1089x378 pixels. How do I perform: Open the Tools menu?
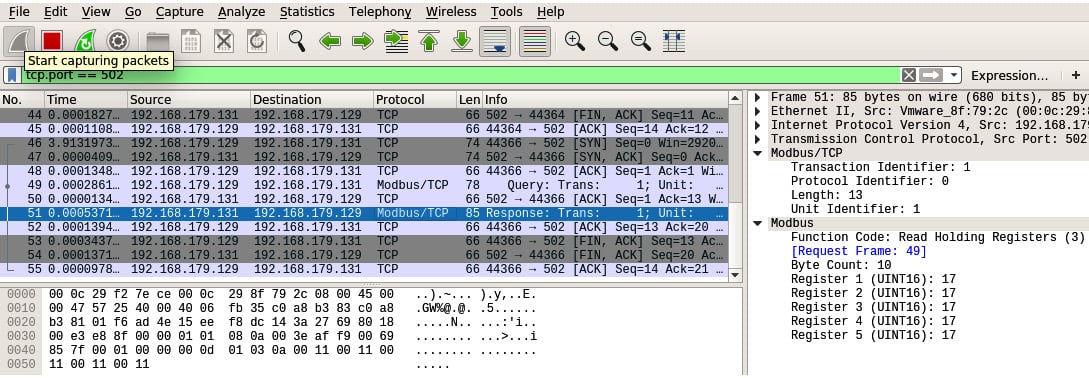tap(506, 12)
